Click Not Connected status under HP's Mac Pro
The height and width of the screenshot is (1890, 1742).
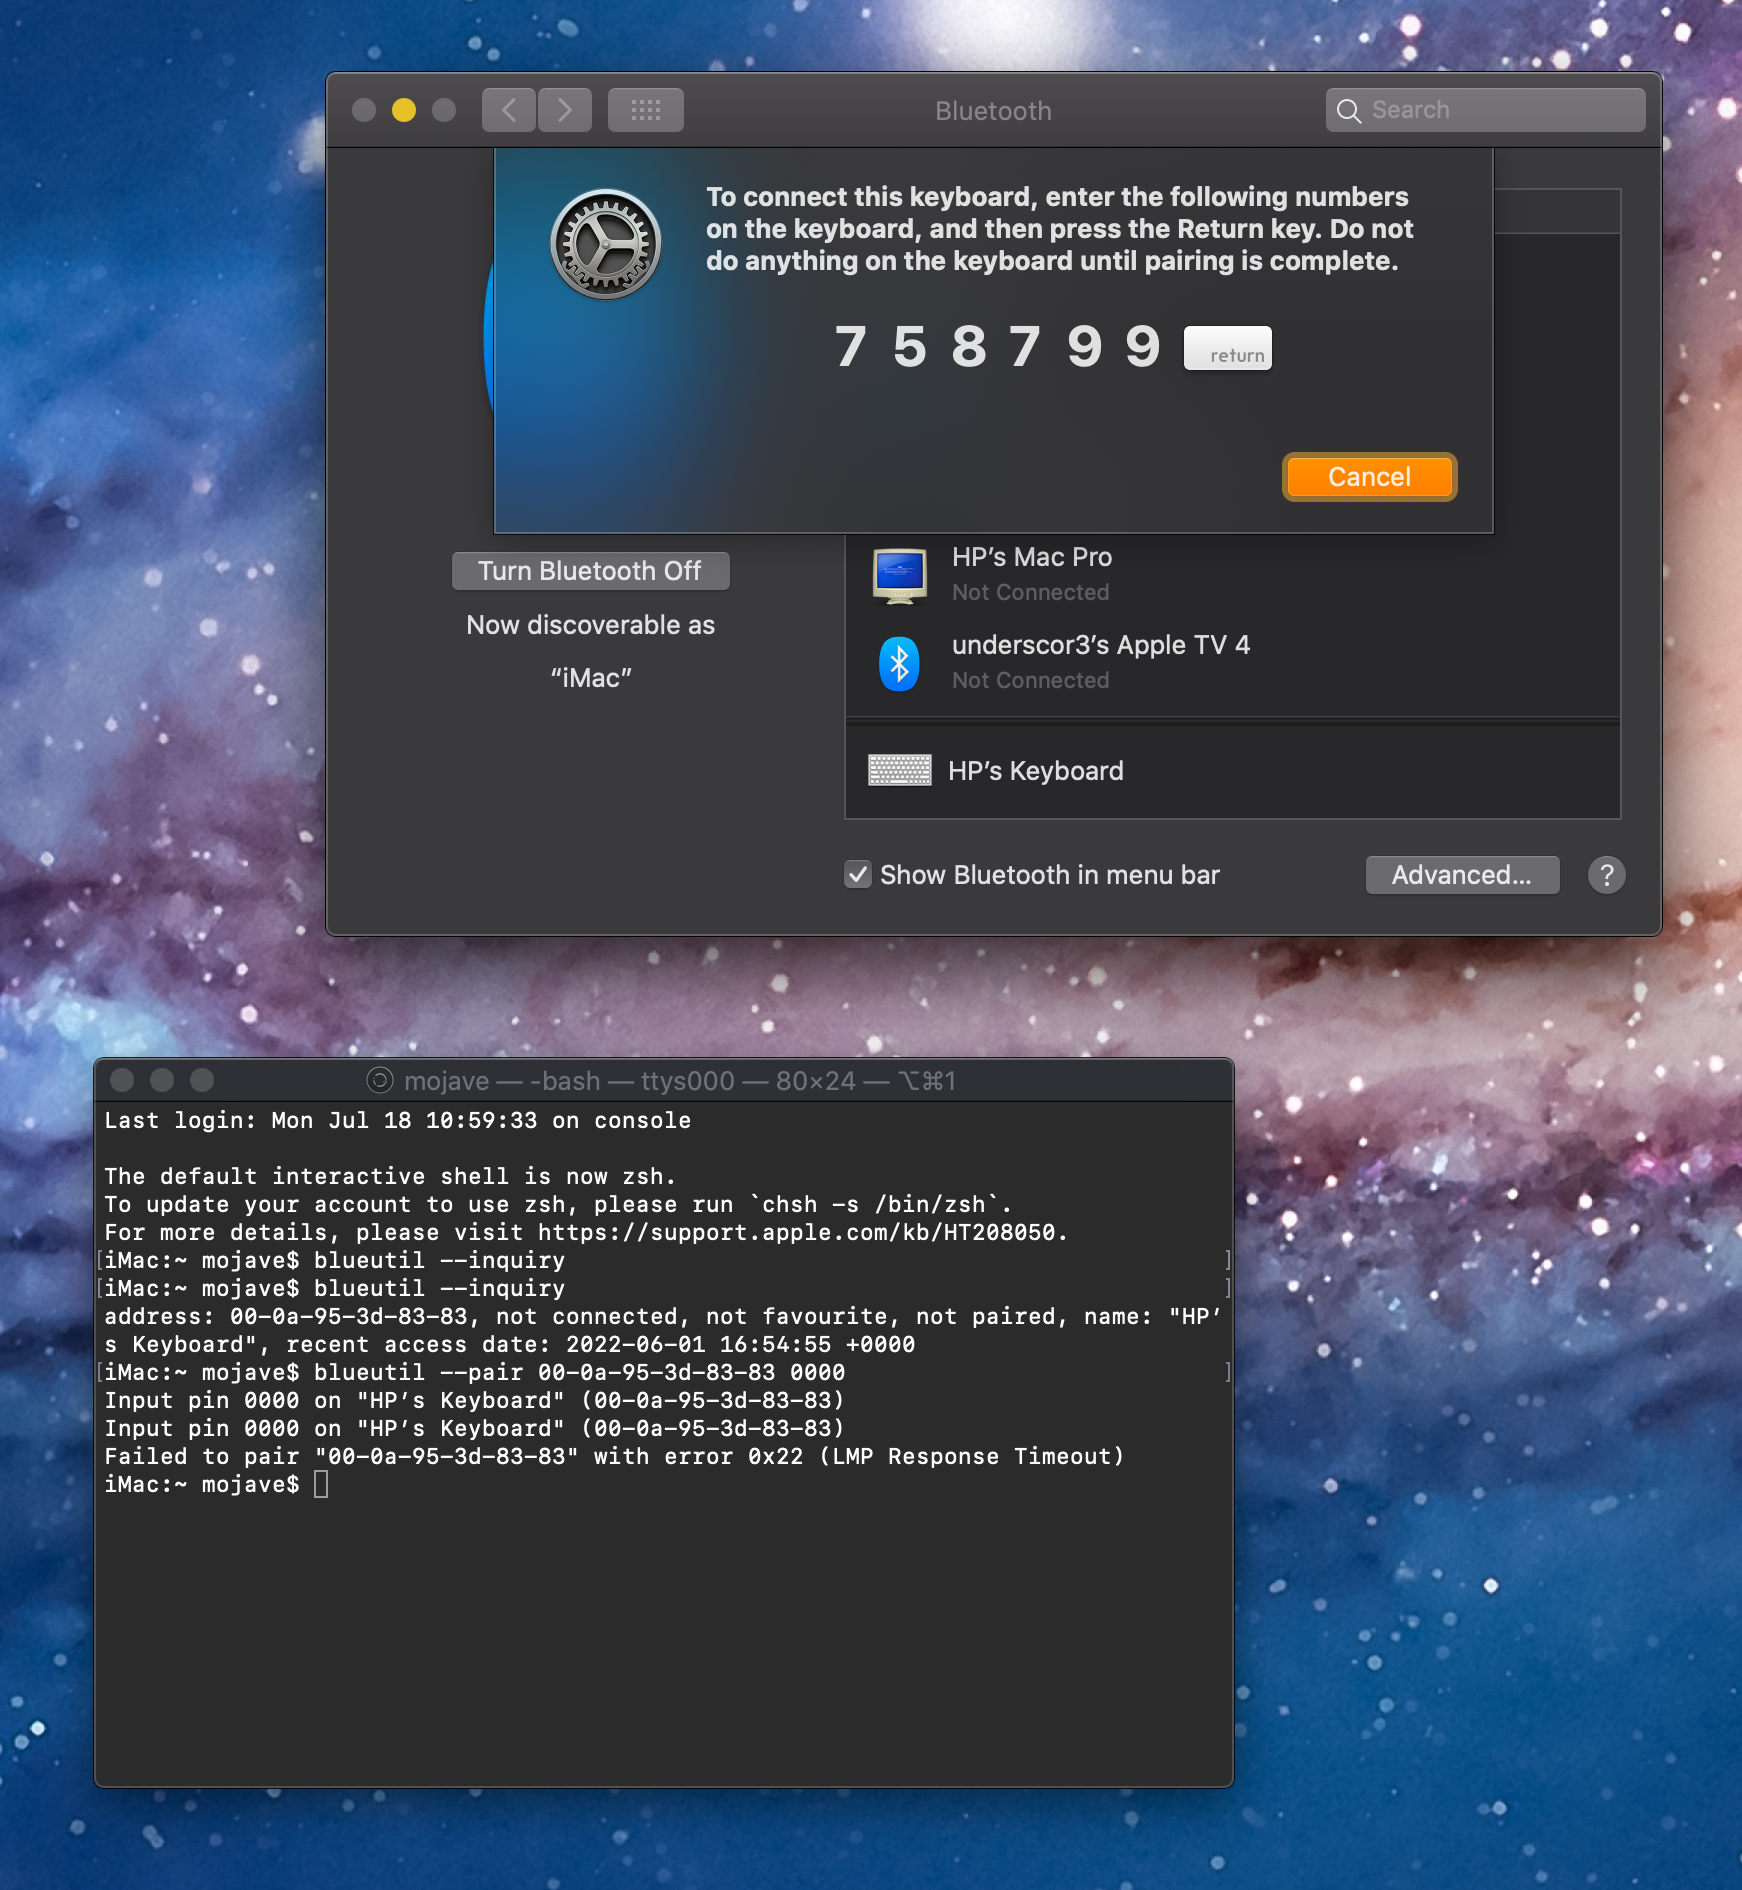coord(1030,593)
